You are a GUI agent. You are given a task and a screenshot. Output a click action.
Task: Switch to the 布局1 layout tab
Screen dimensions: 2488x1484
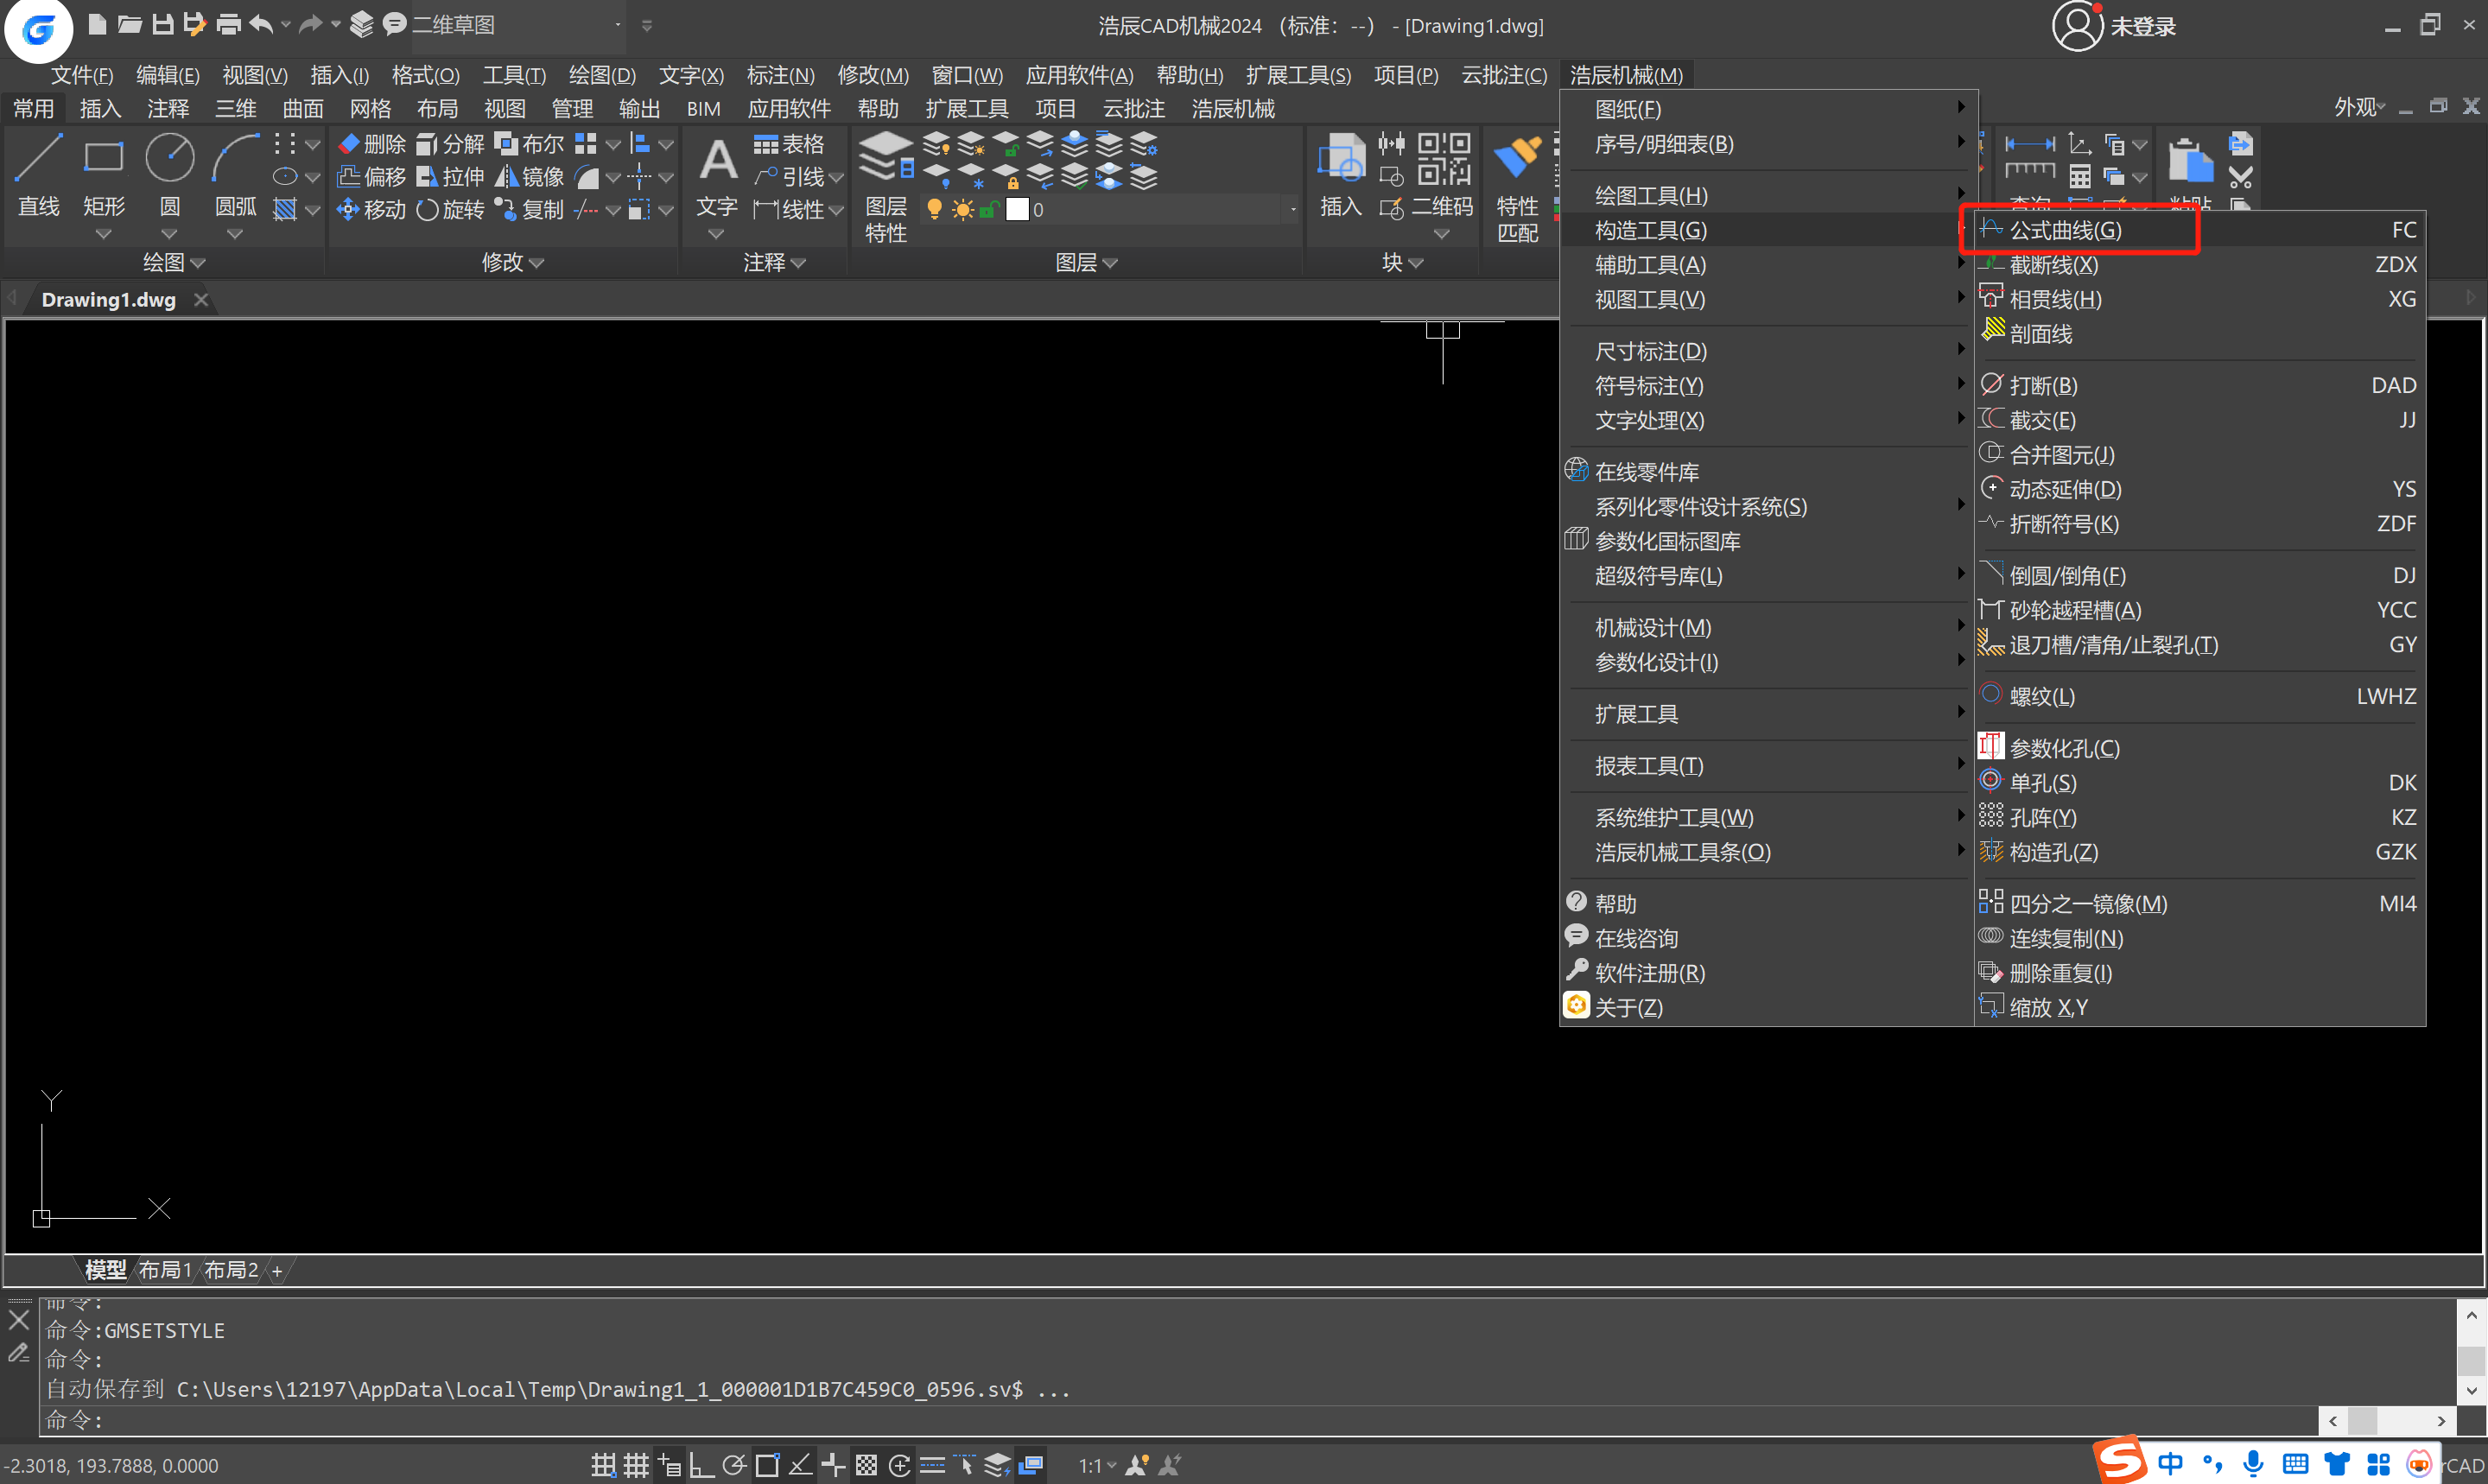(x=164, y=1270)
